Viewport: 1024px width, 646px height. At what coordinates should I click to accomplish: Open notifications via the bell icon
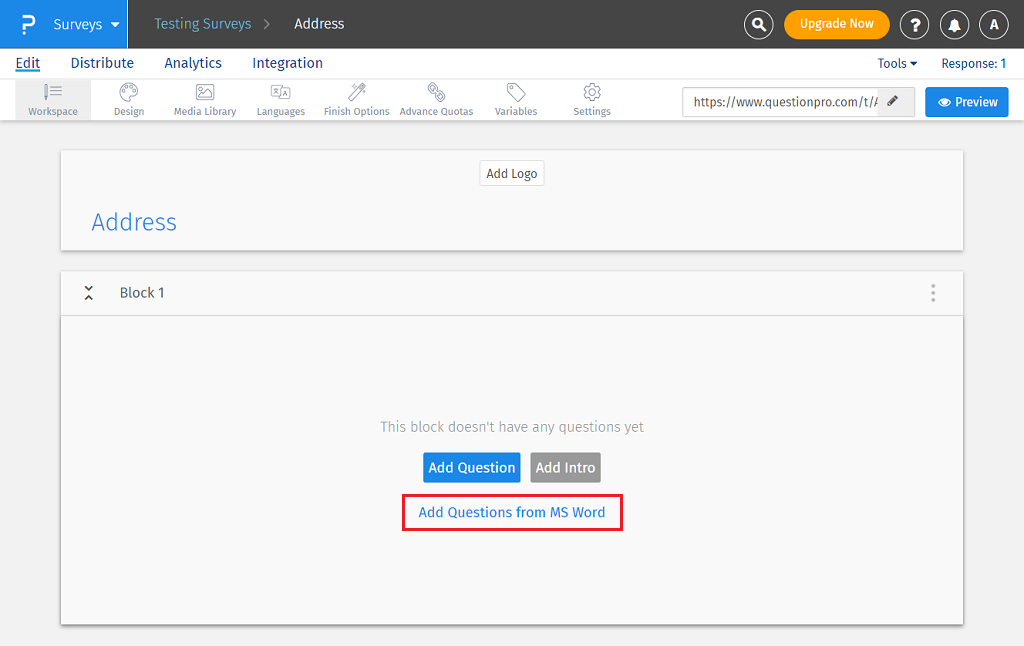[954, 24]
